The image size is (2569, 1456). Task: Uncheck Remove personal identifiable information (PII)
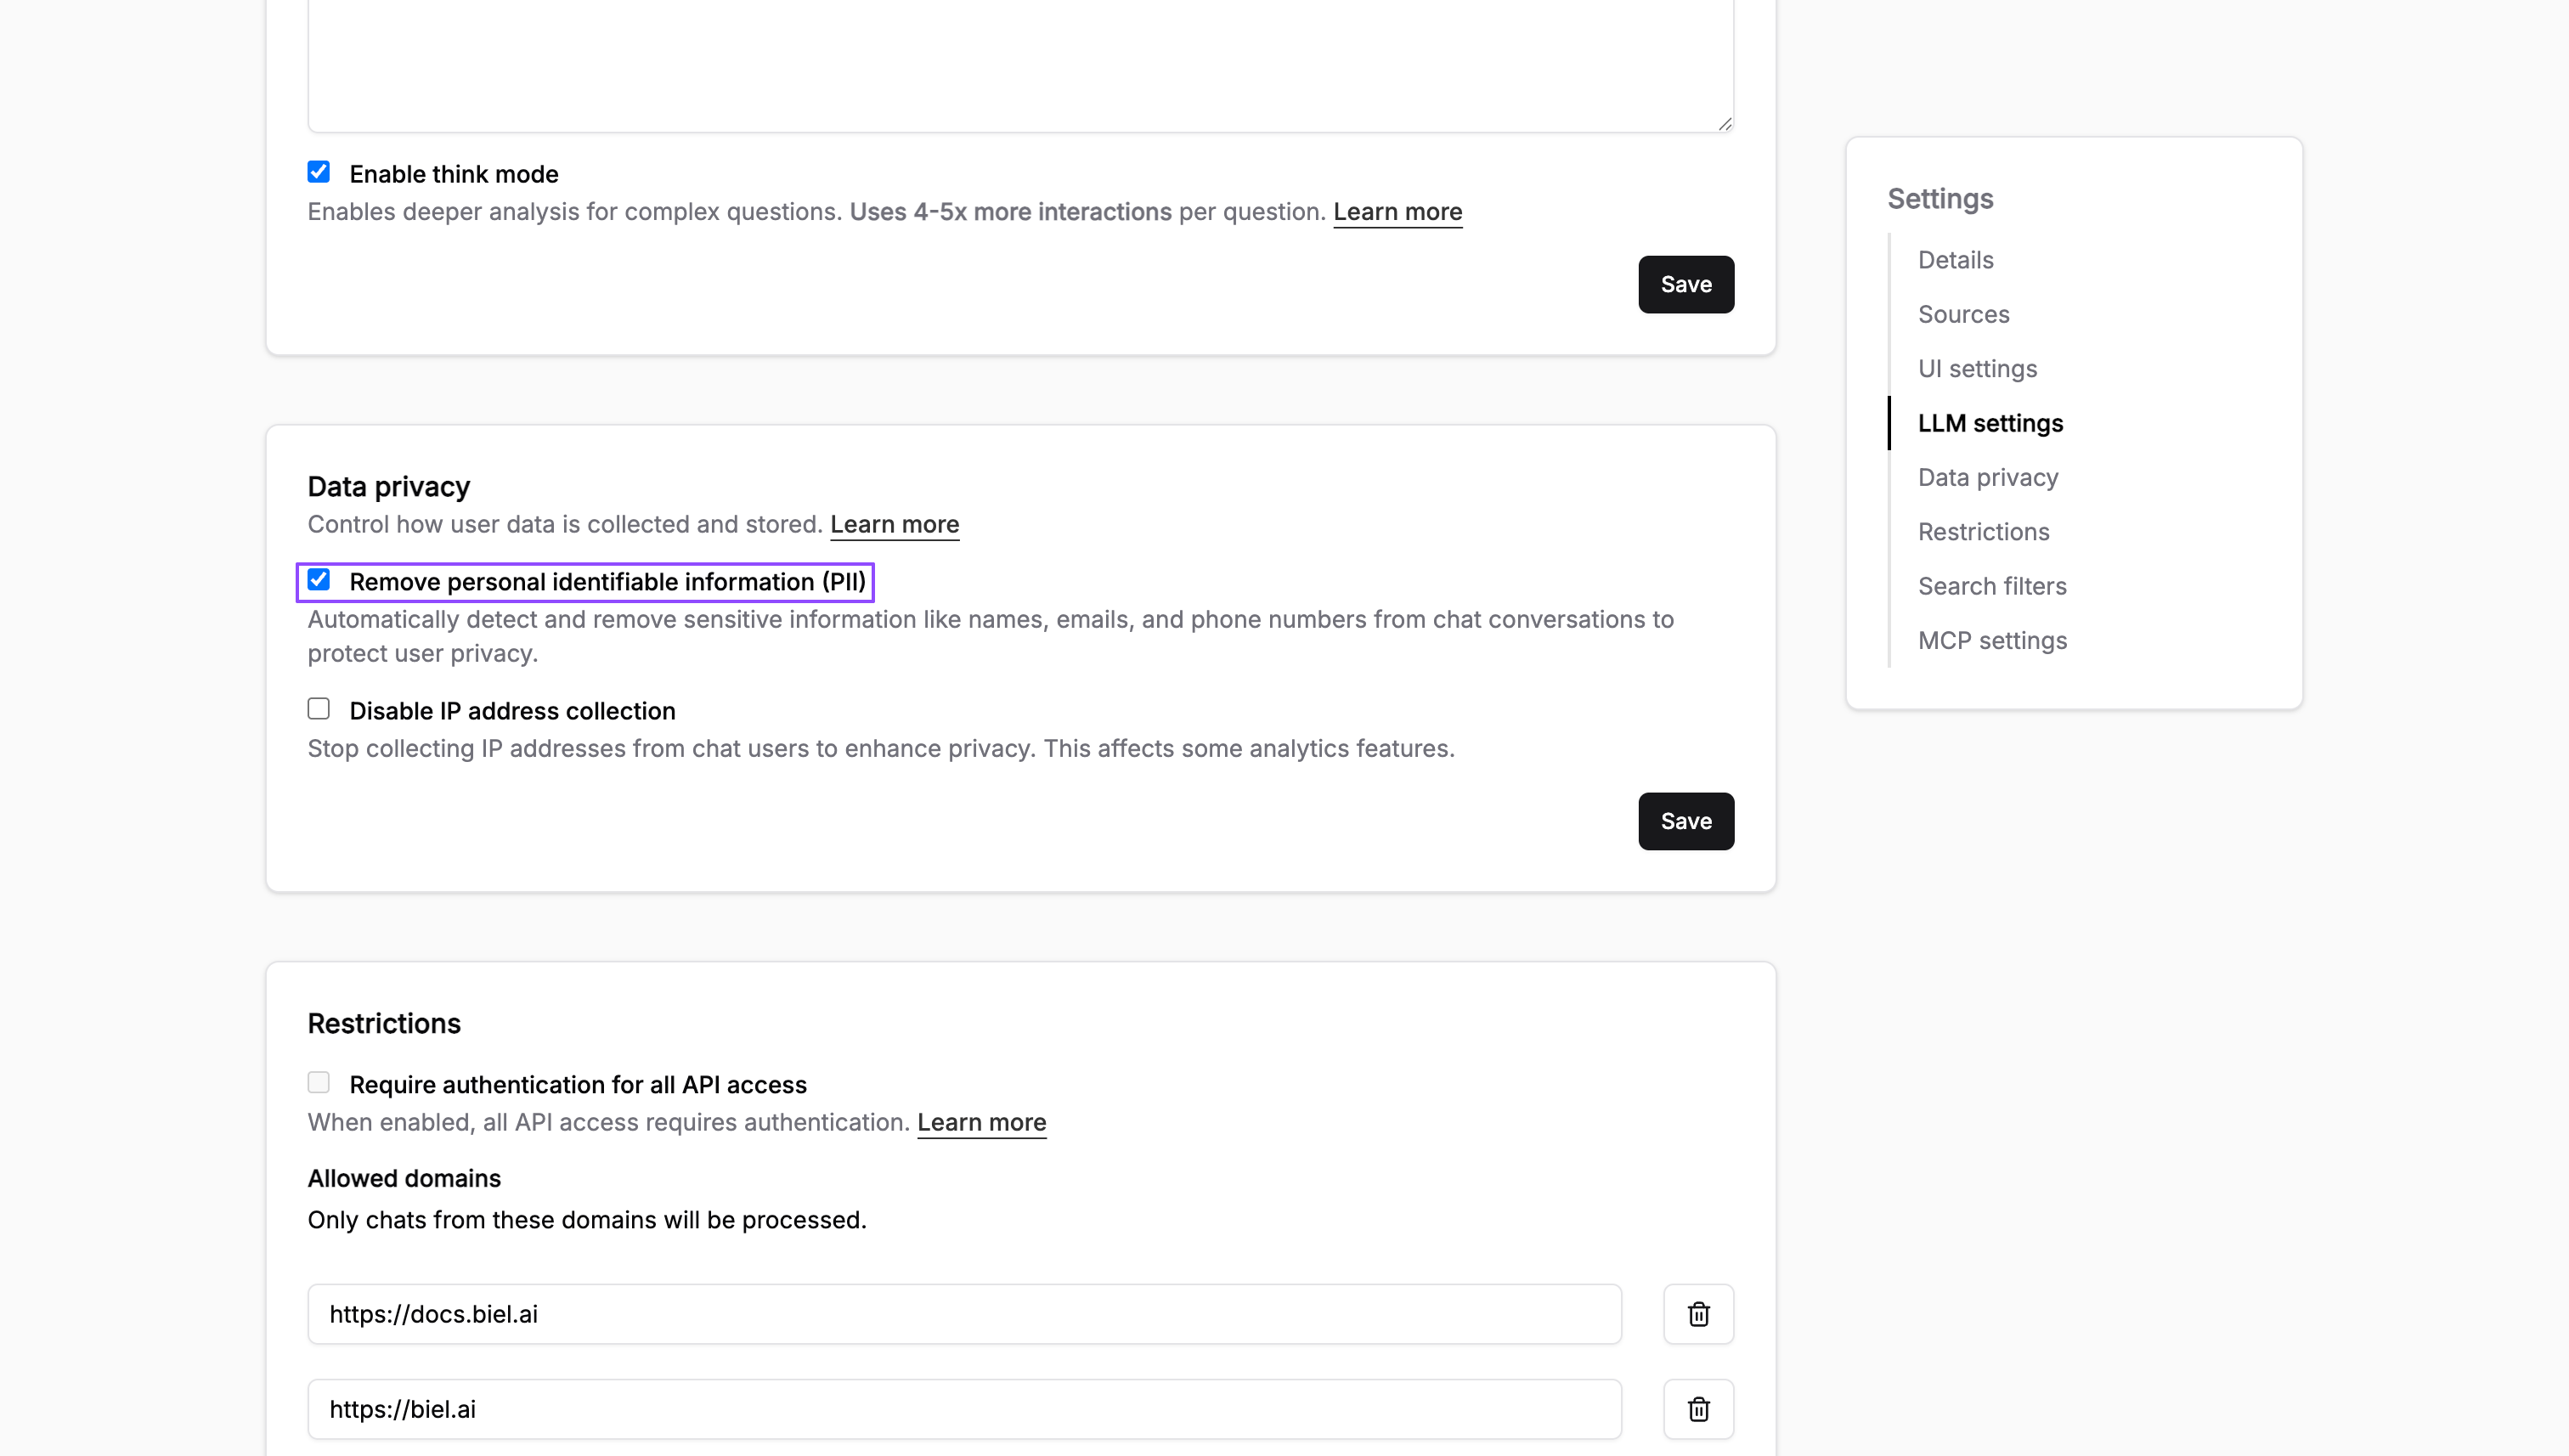click(x=319, y=580)
